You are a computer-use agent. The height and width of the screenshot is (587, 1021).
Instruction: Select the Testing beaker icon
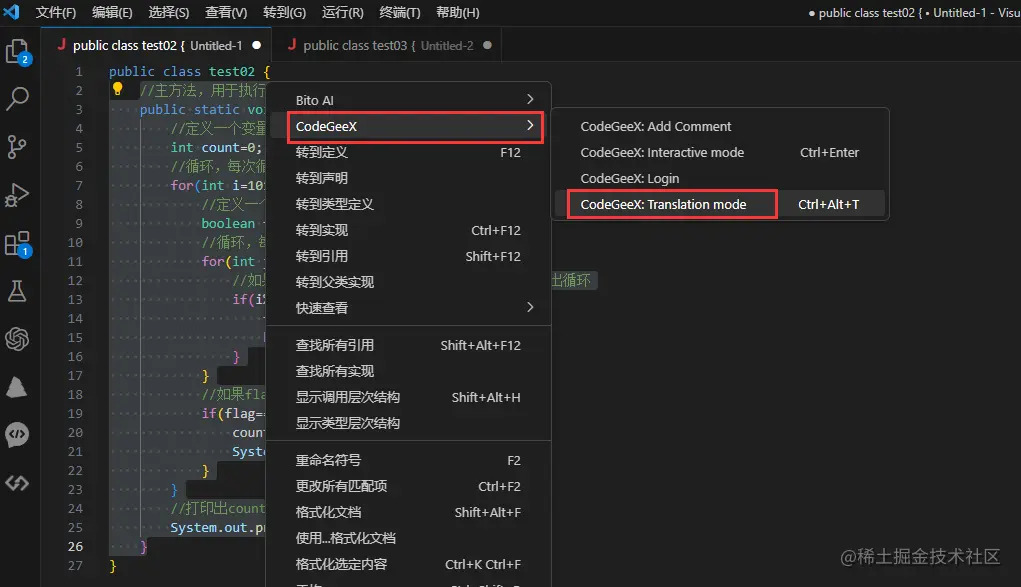(x=20, y=291)
